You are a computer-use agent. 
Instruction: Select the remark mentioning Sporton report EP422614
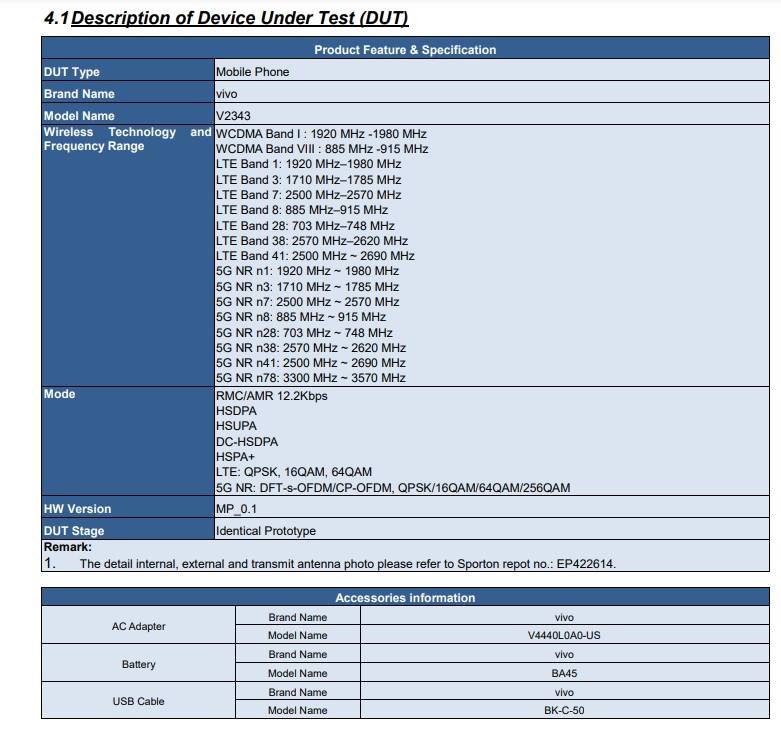(348, 564)
